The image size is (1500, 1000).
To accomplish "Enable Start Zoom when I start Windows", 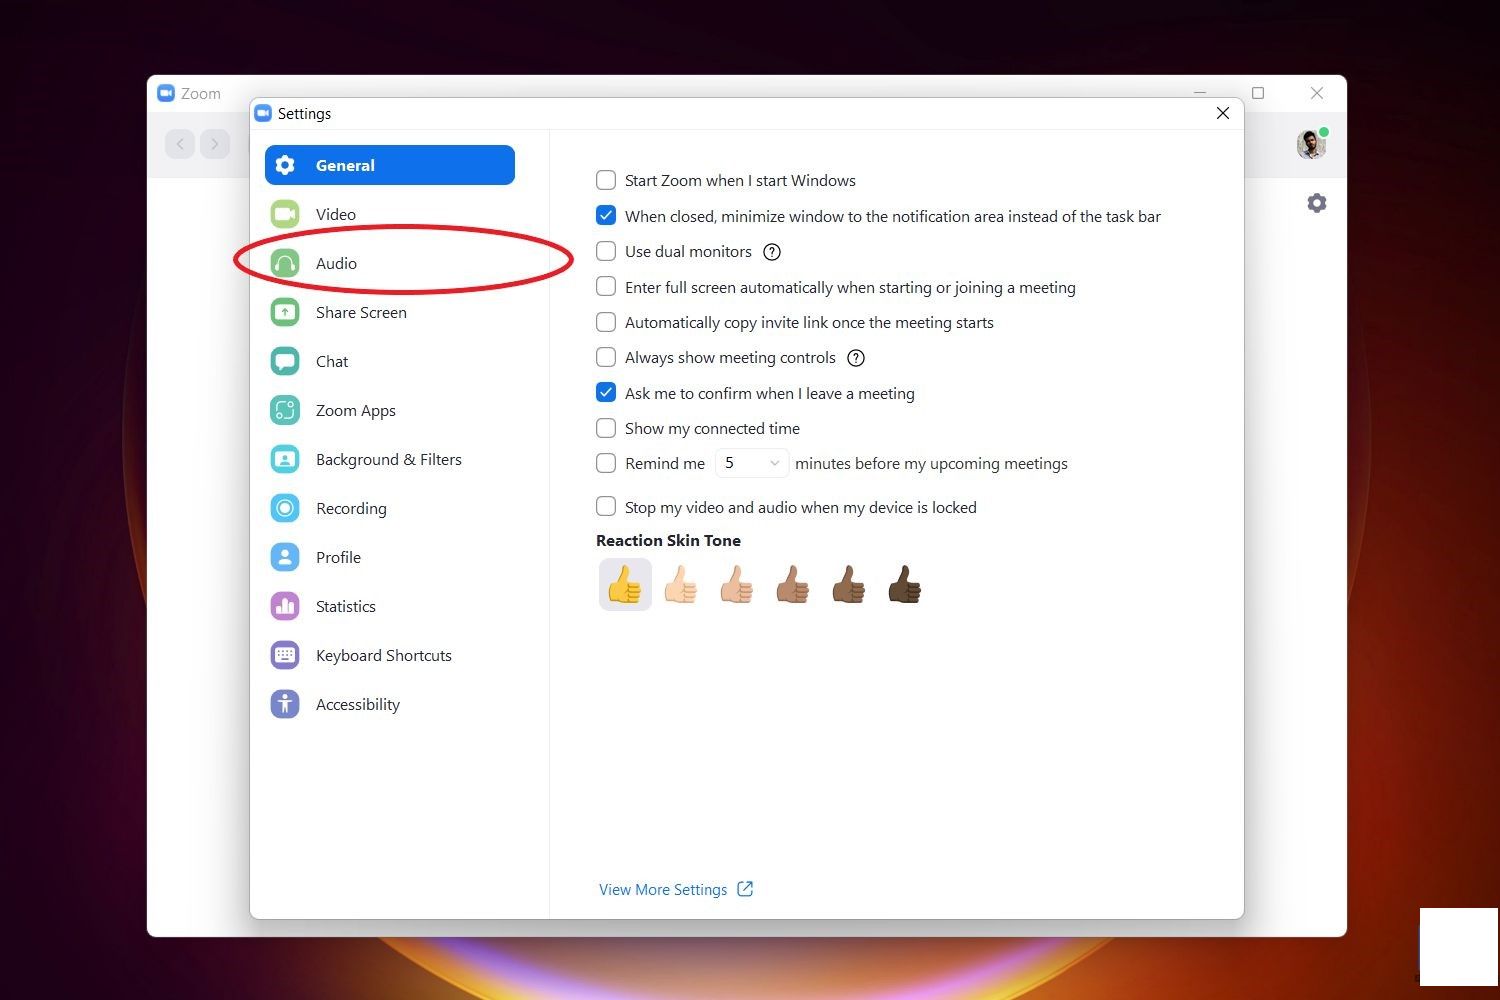I will click(606, 180).
